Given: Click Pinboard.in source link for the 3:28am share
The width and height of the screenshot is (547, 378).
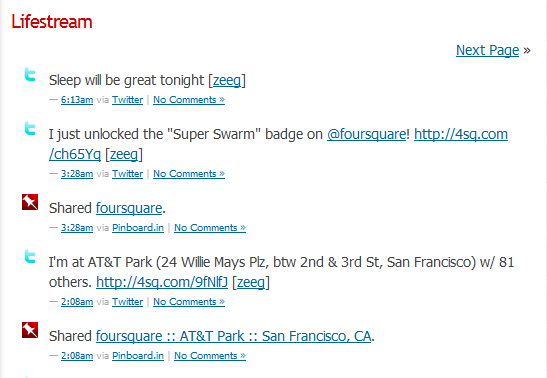Looking at the screenshot, I should click(138, 228).
